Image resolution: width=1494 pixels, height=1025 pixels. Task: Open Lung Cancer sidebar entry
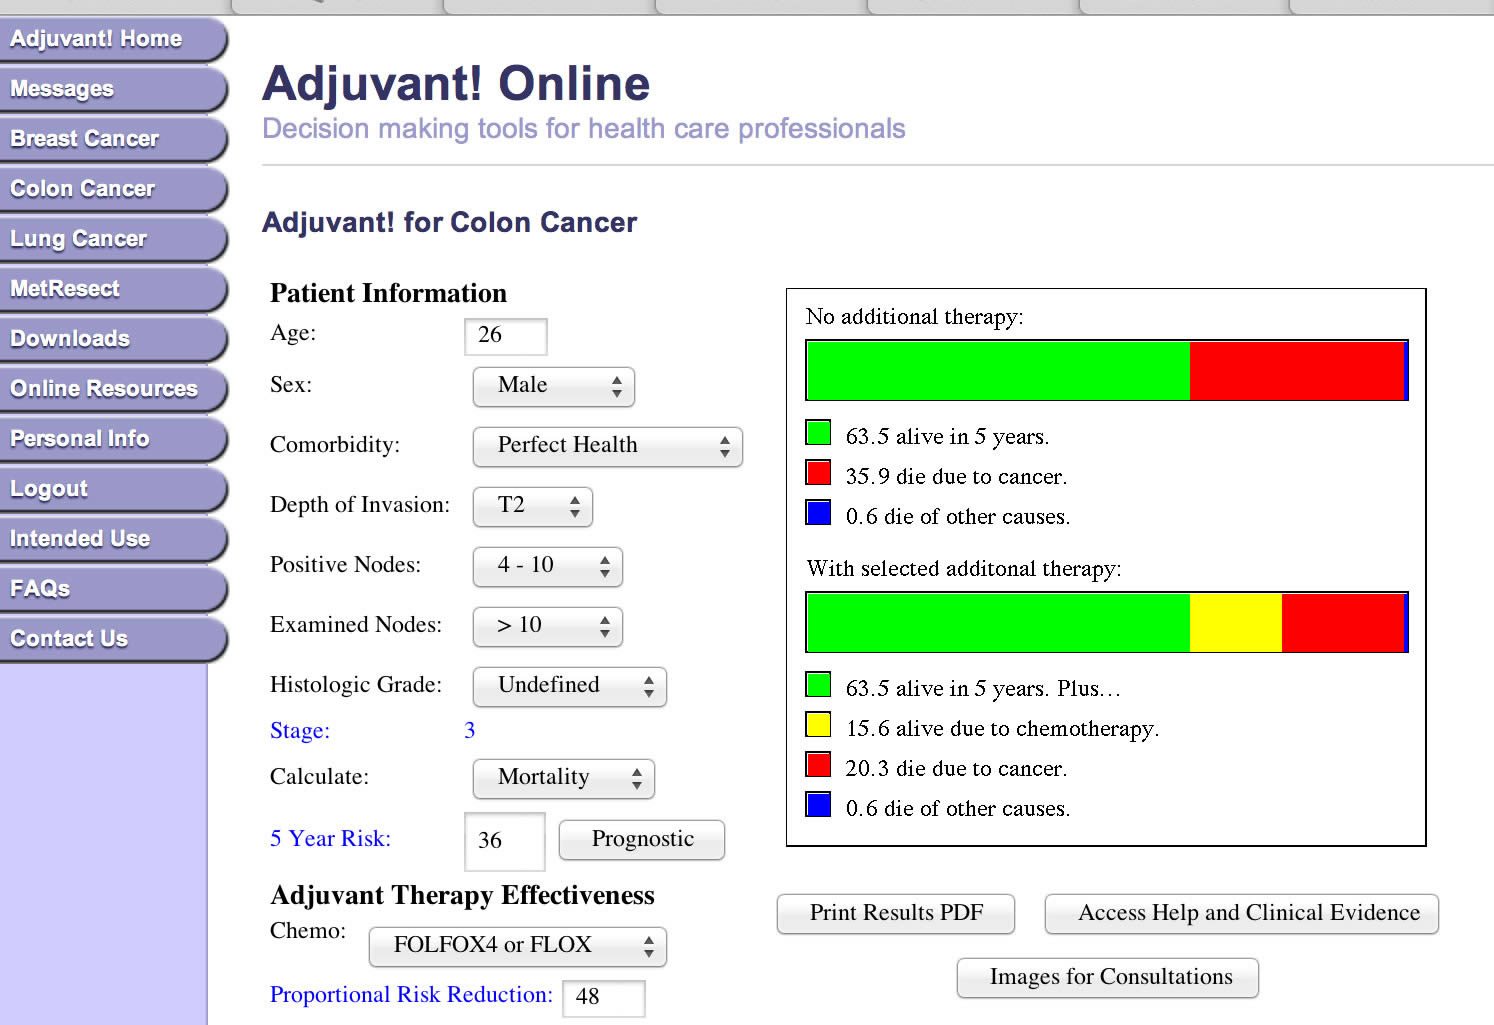(113, 239)
